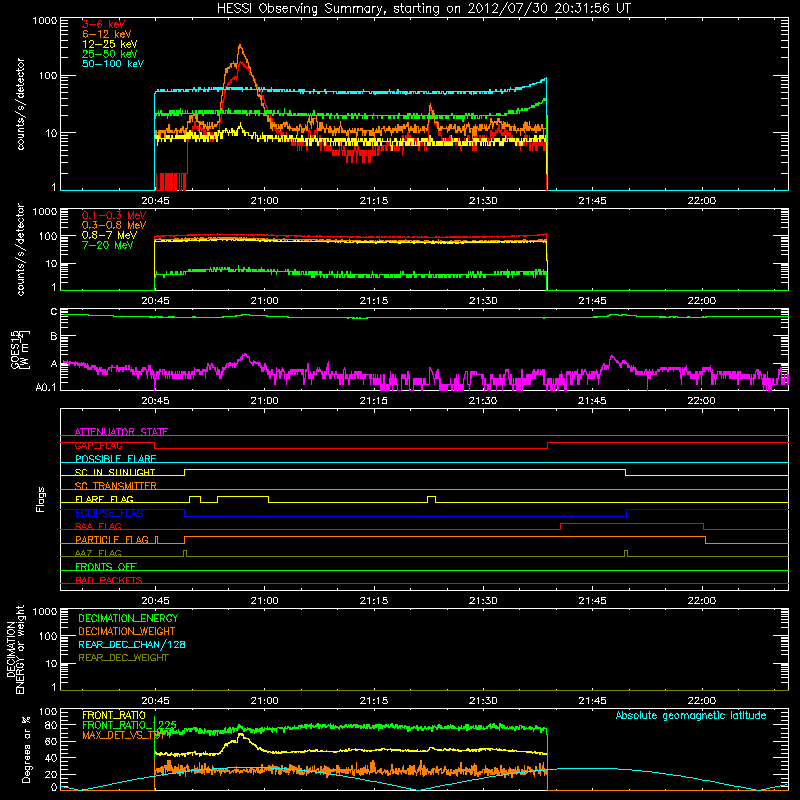Viewport: 800px width, 800px height.
Task: Click the 0.3-0.8 MeV legend entry
Action: point(114,225)
